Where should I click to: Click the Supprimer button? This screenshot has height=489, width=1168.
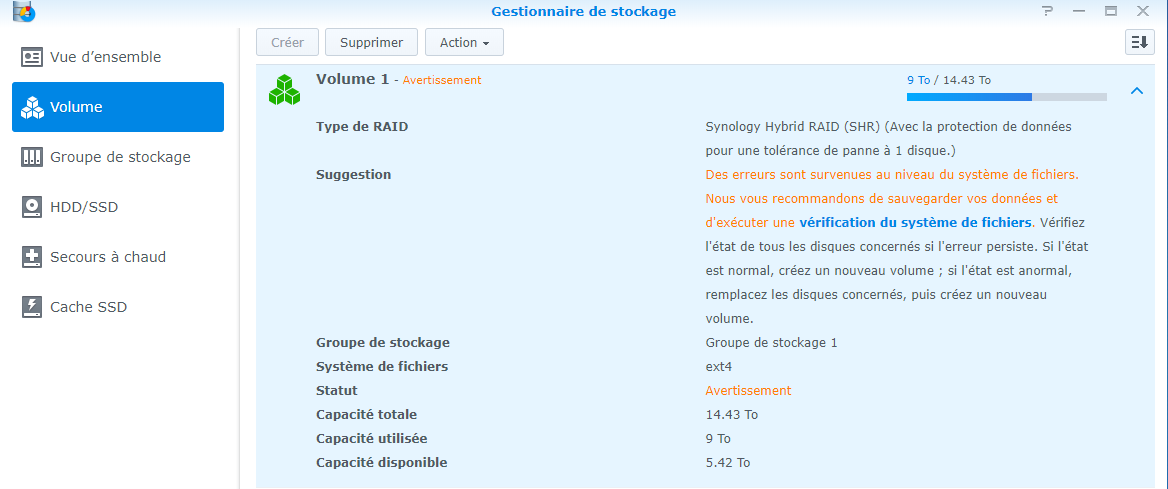[371, 42]
